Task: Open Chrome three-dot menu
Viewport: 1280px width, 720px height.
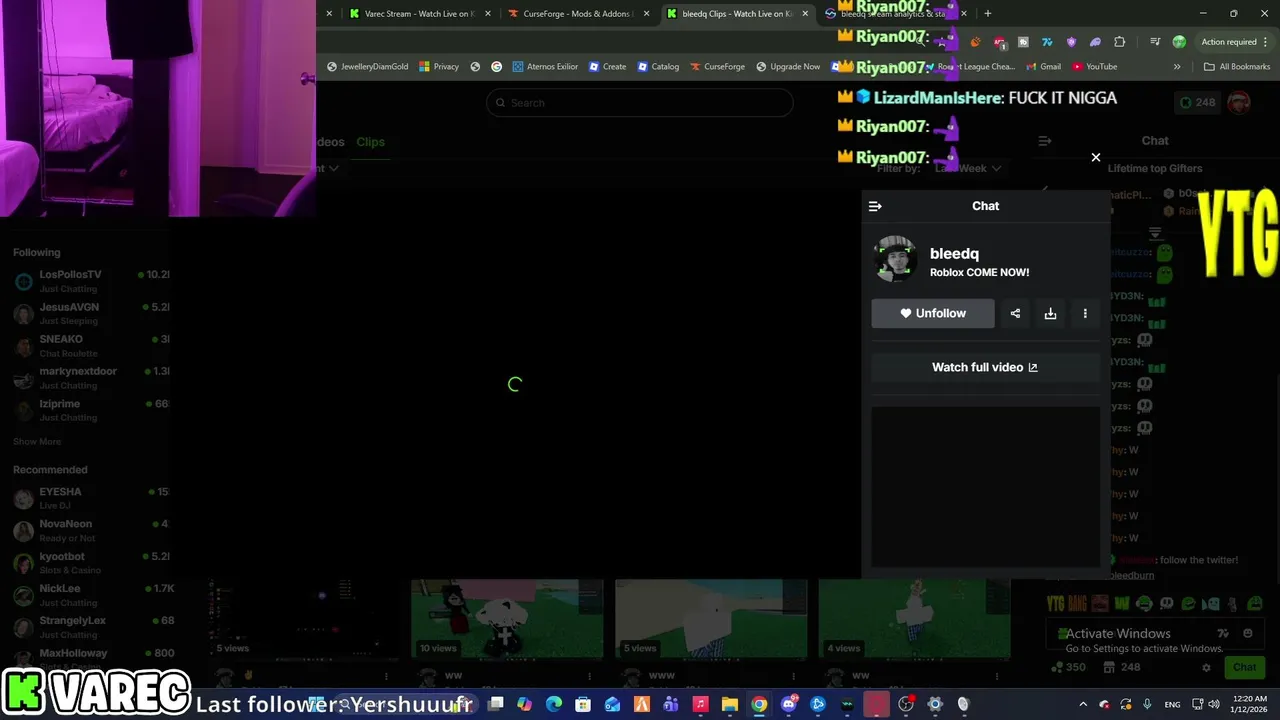Action: (x=1267, y=42)
